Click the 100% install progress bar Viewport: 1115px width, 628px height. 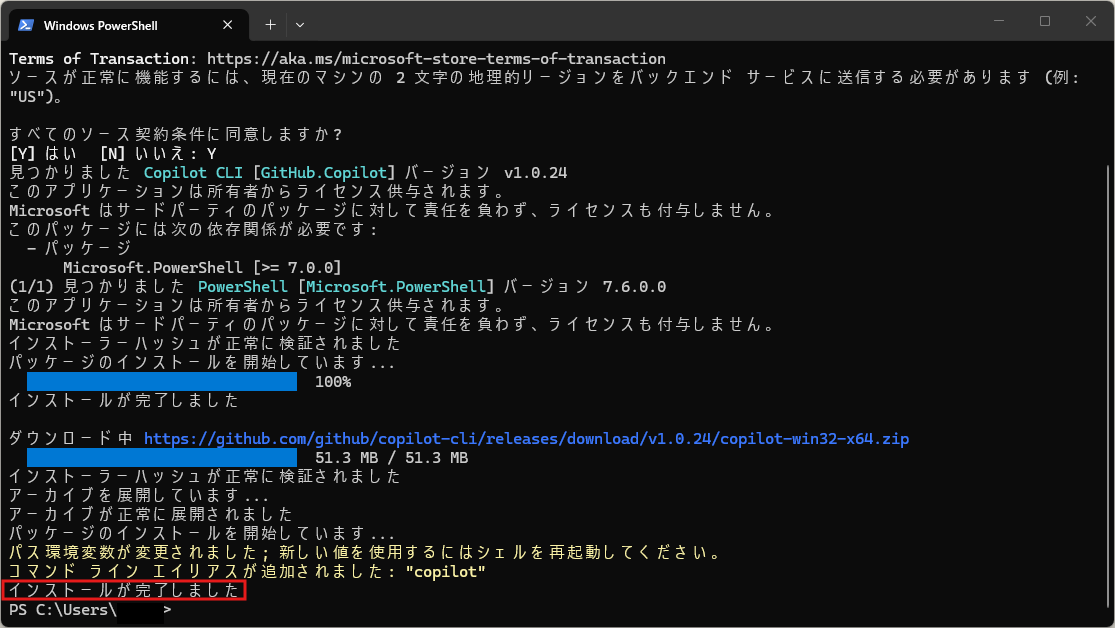pyautogui.click(x=162, y=381)
